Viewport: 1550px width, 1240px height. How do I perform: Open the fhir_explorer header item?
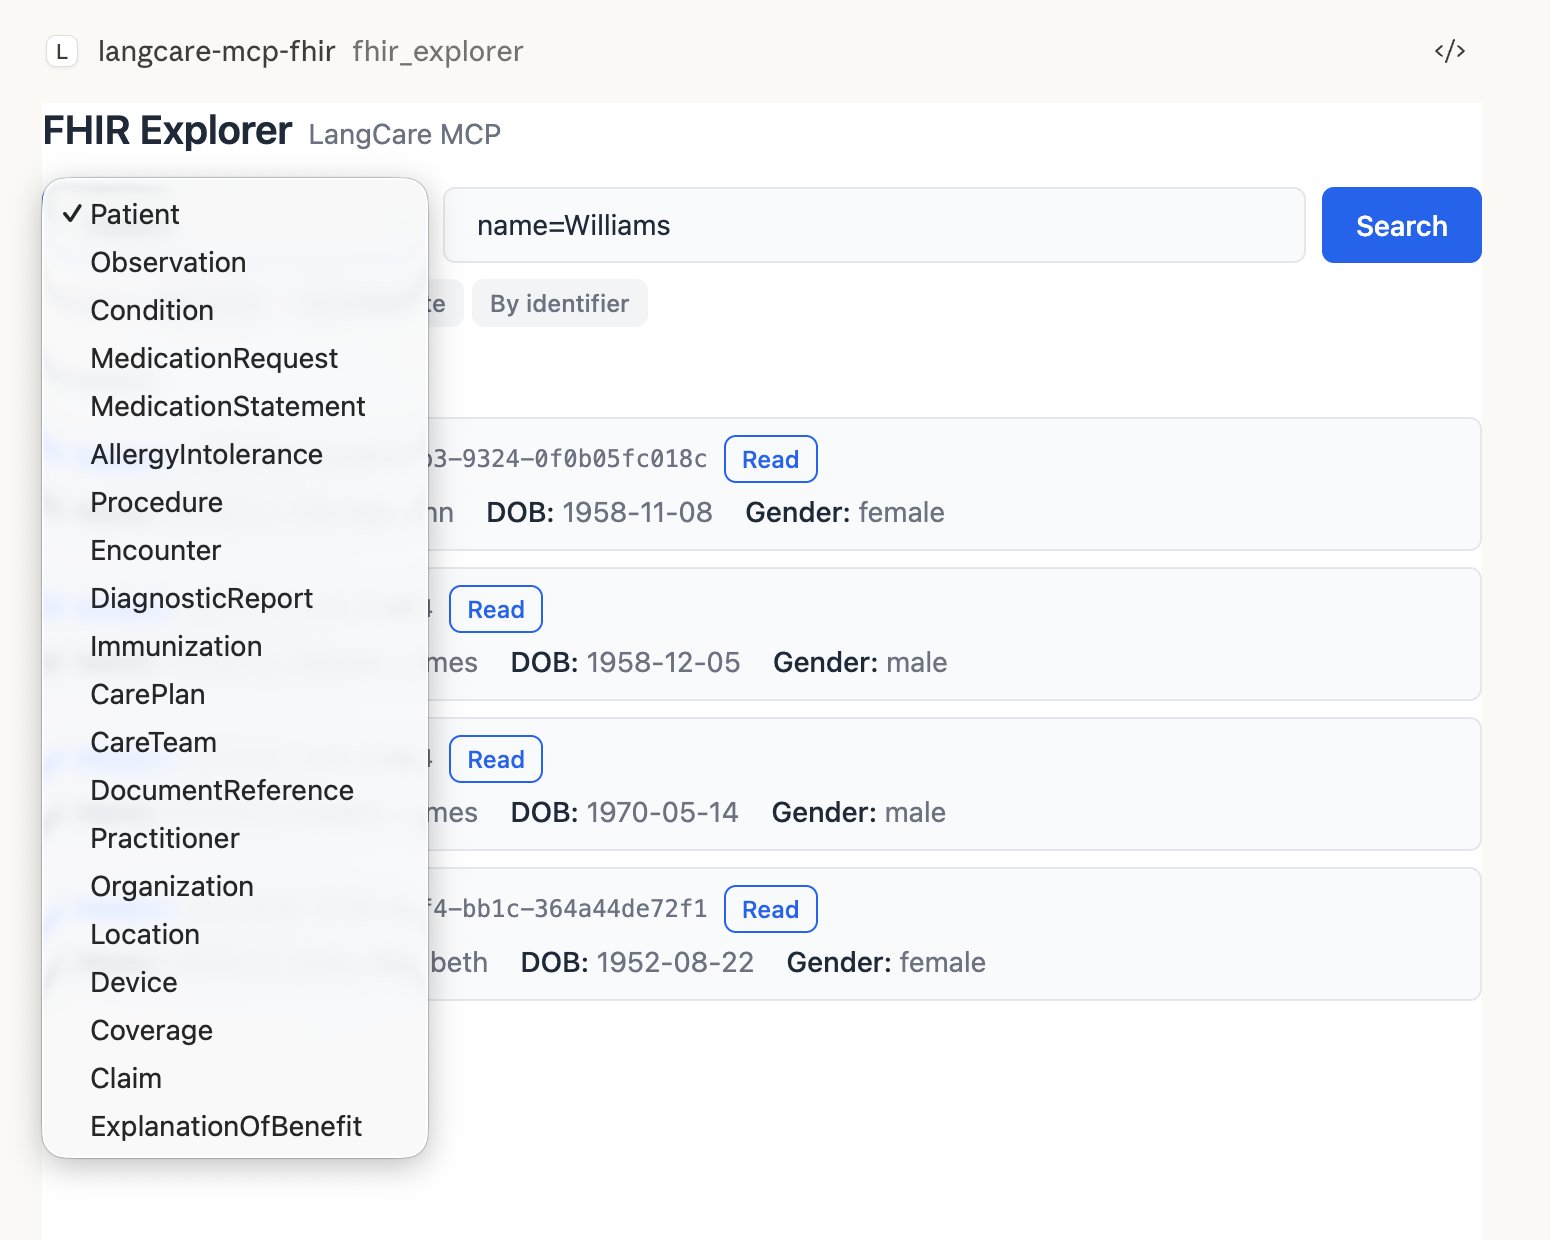438,51
